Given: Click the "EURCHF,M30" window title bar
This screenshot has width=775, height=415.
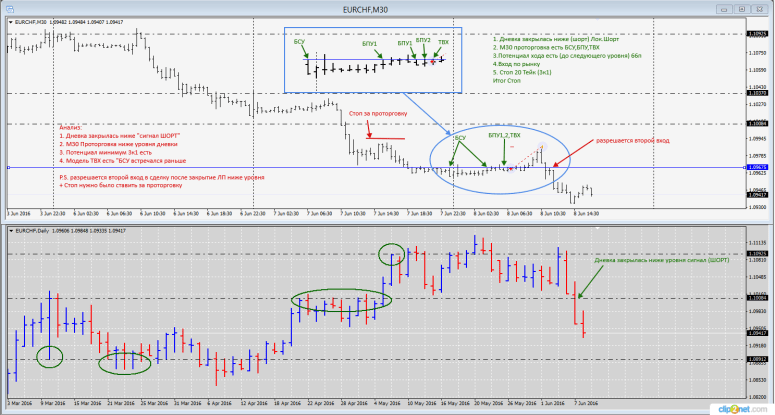Looking at the screenshot, I should tap(387, 6).
